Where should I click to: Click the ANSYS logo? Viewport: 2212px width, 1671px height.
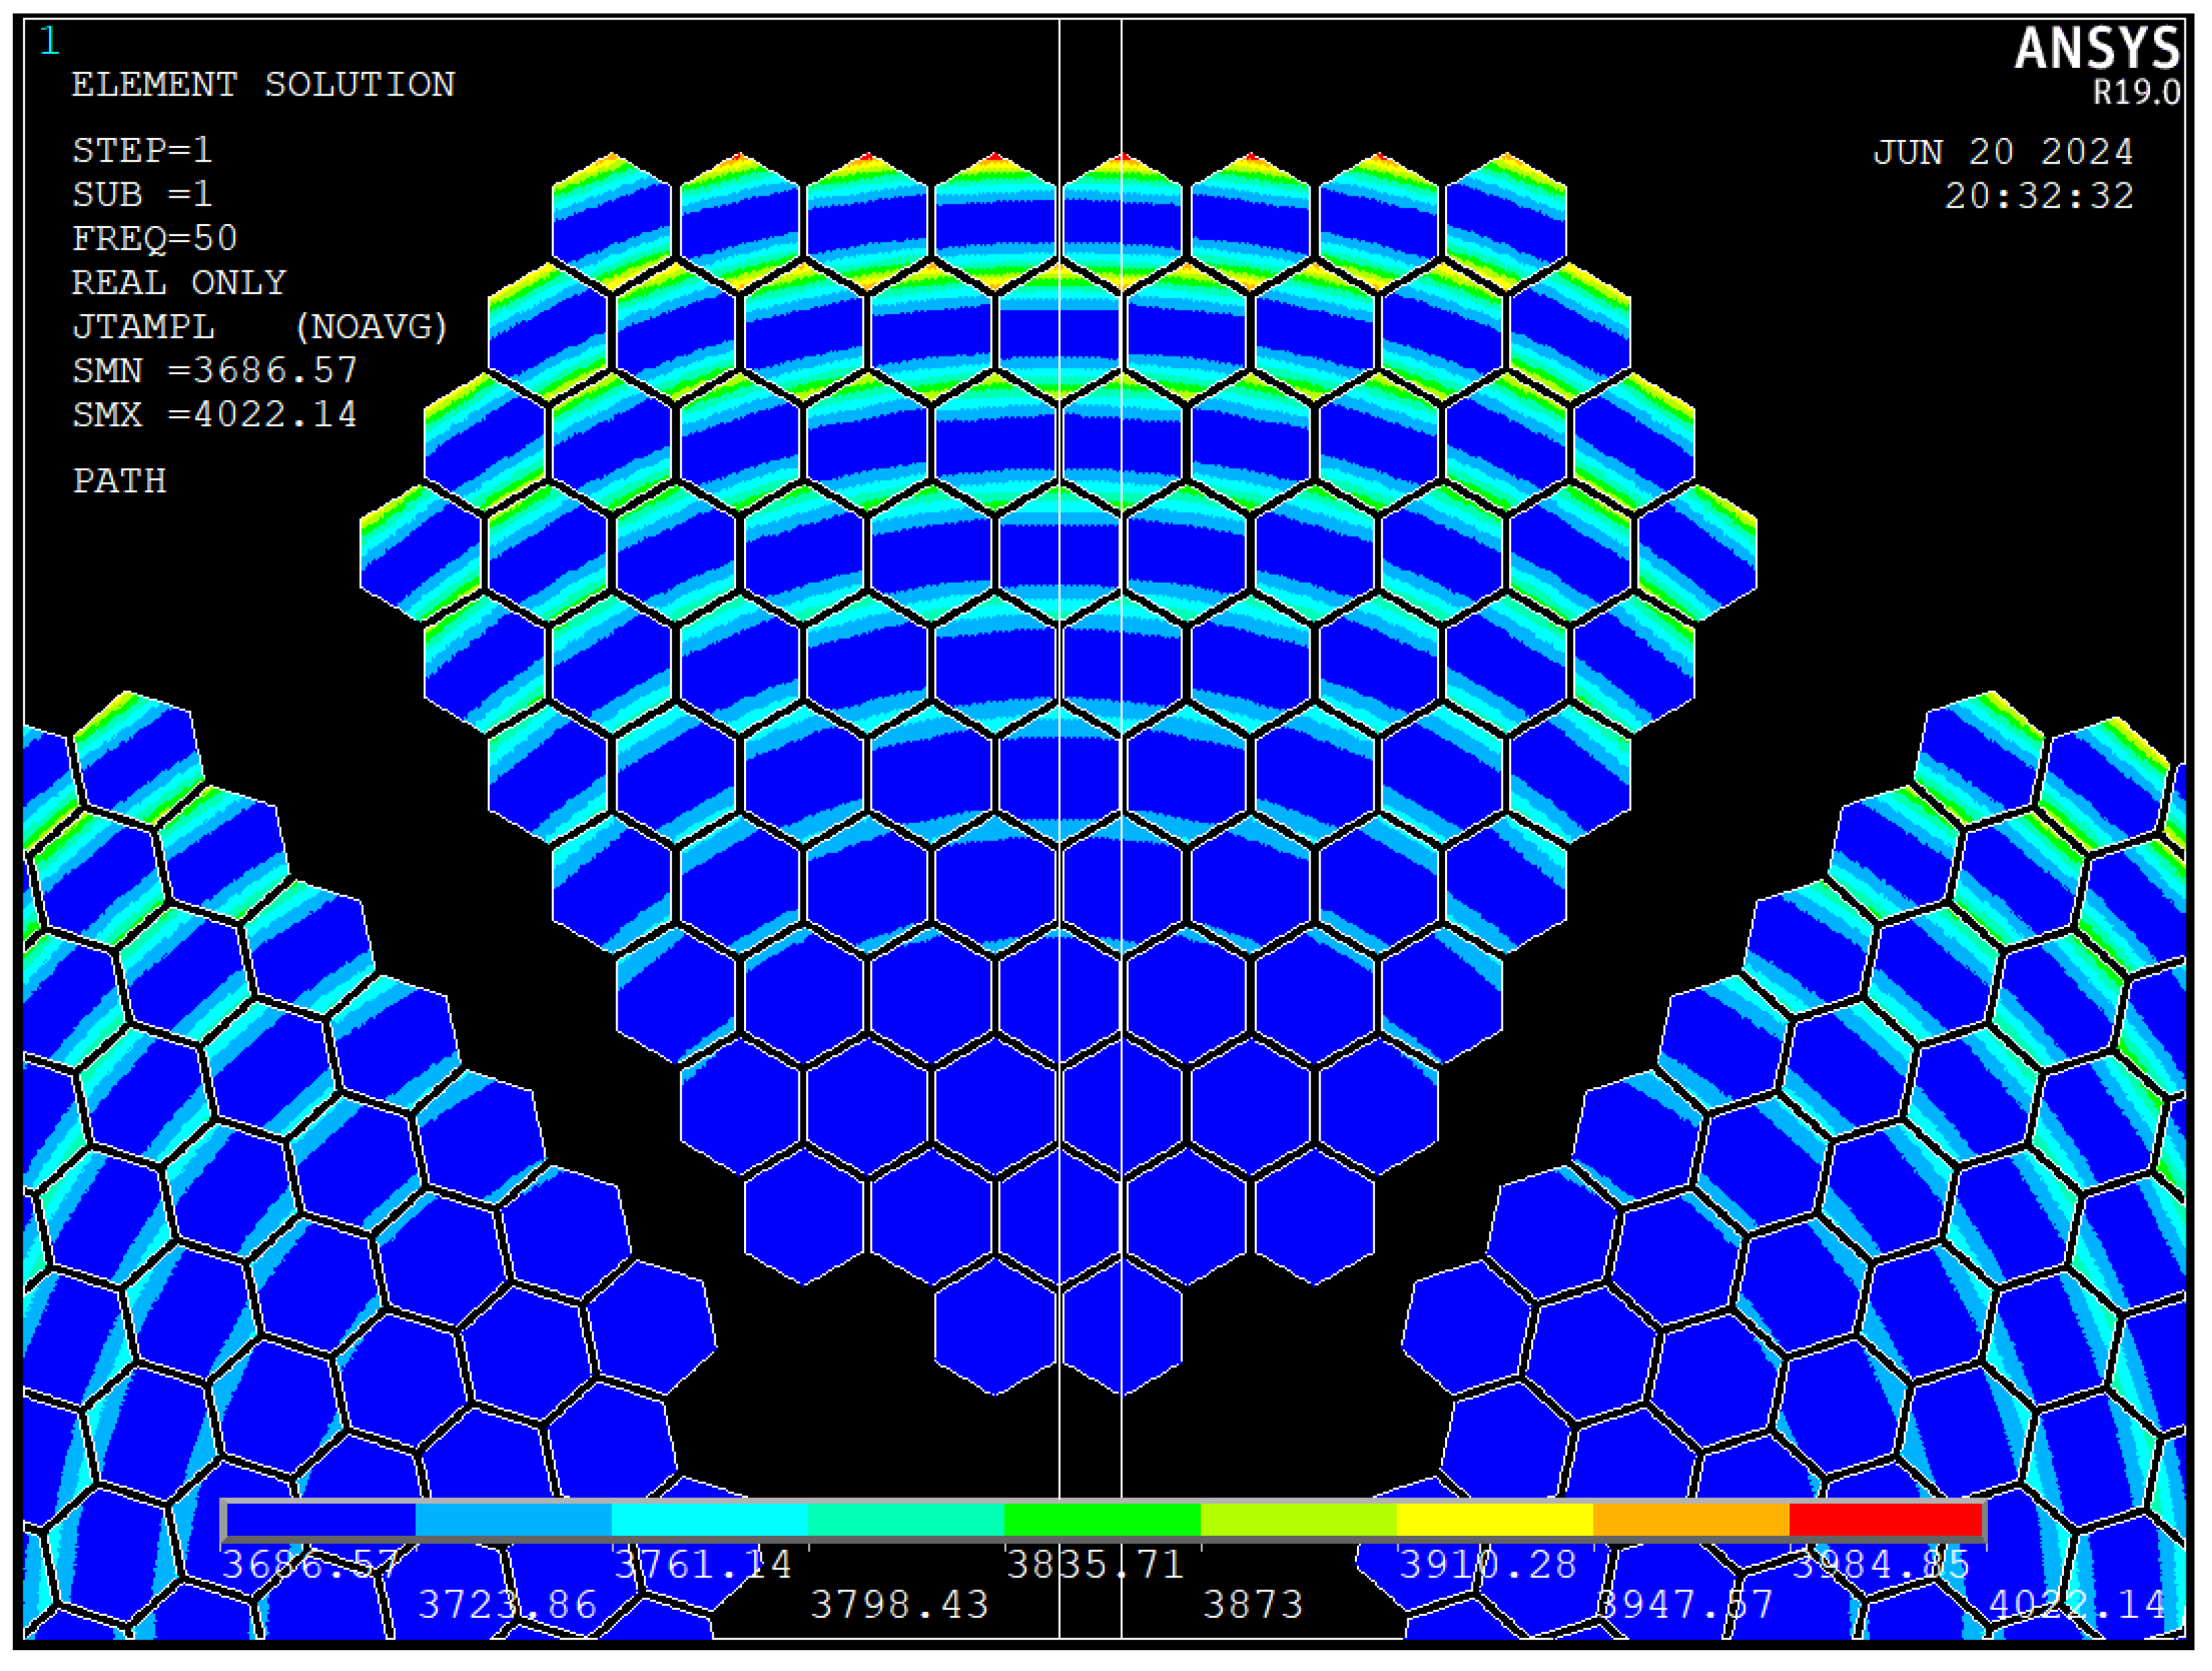pos(2096,48)
